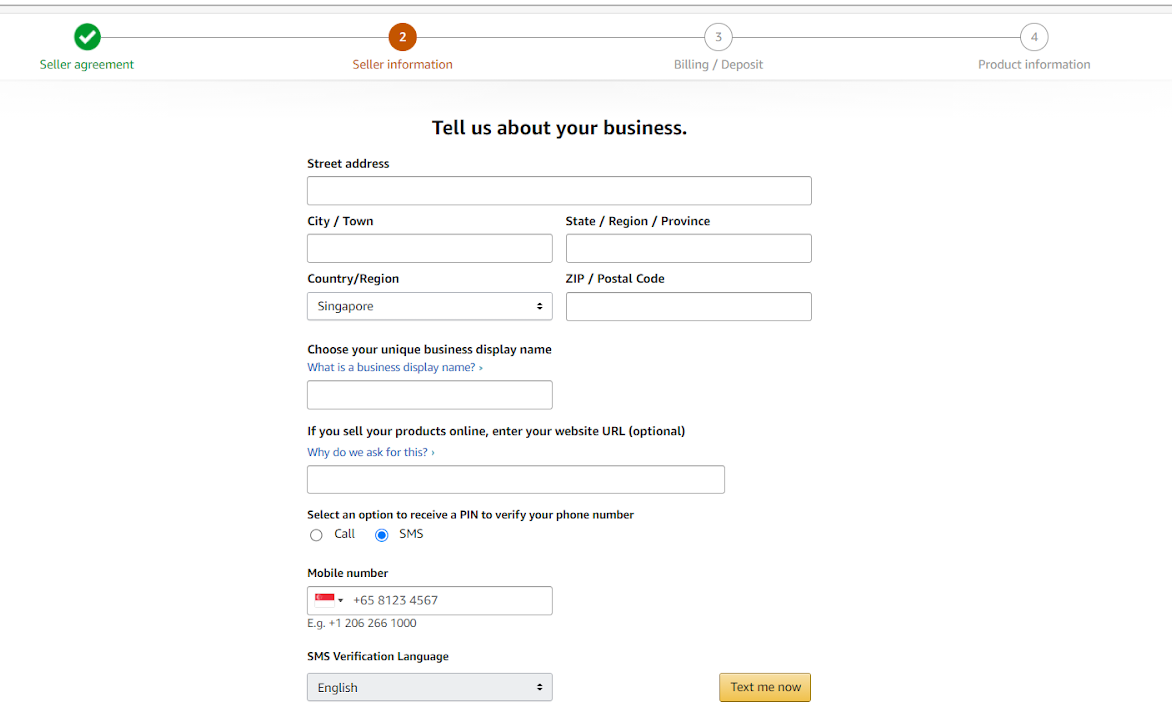Click the 'Country/Region' label
Image resolution: width=1172 pixels, height=714 pixels.
(353, 279)
